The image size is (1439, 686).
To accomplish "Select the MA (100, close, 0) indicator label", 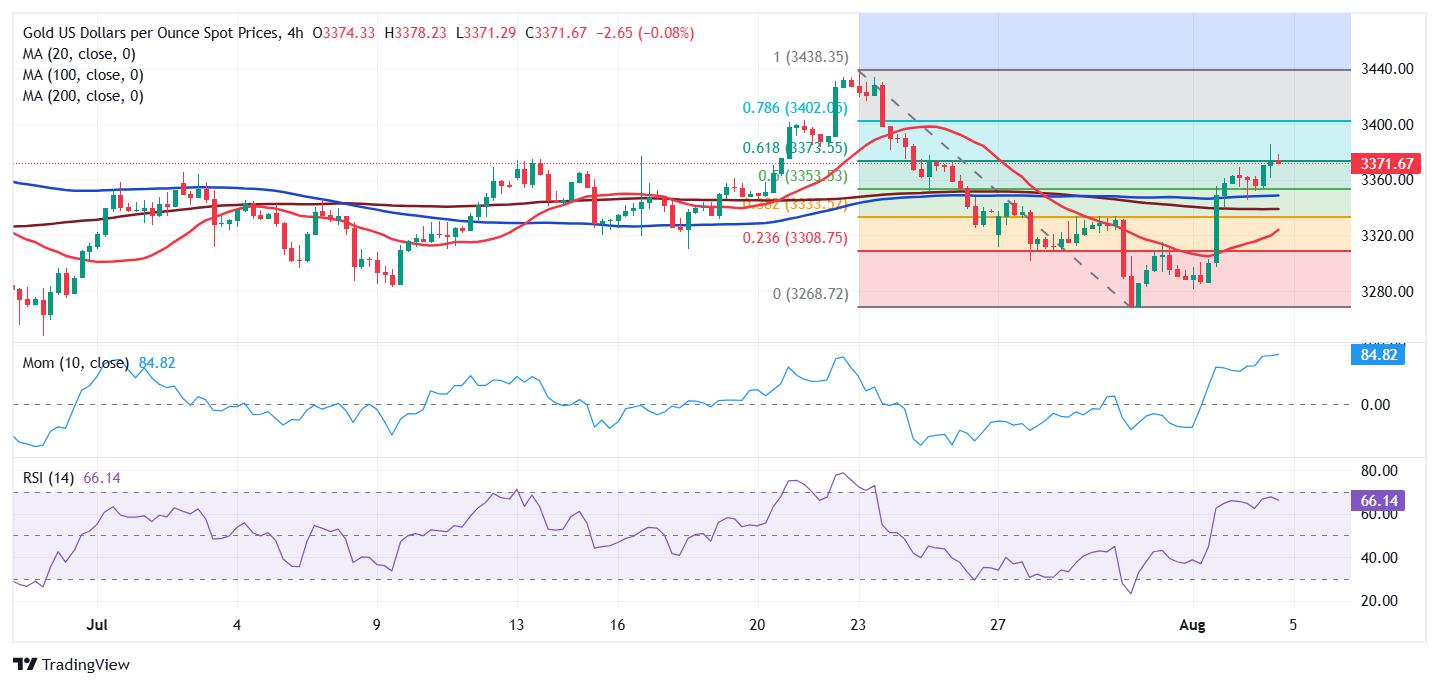I will click(x=82, y=75).
